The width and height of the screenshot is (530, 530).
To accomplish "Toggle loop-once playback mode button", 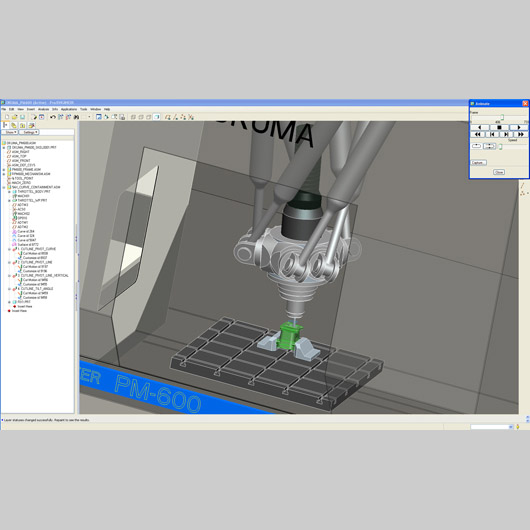I will 477,146.
